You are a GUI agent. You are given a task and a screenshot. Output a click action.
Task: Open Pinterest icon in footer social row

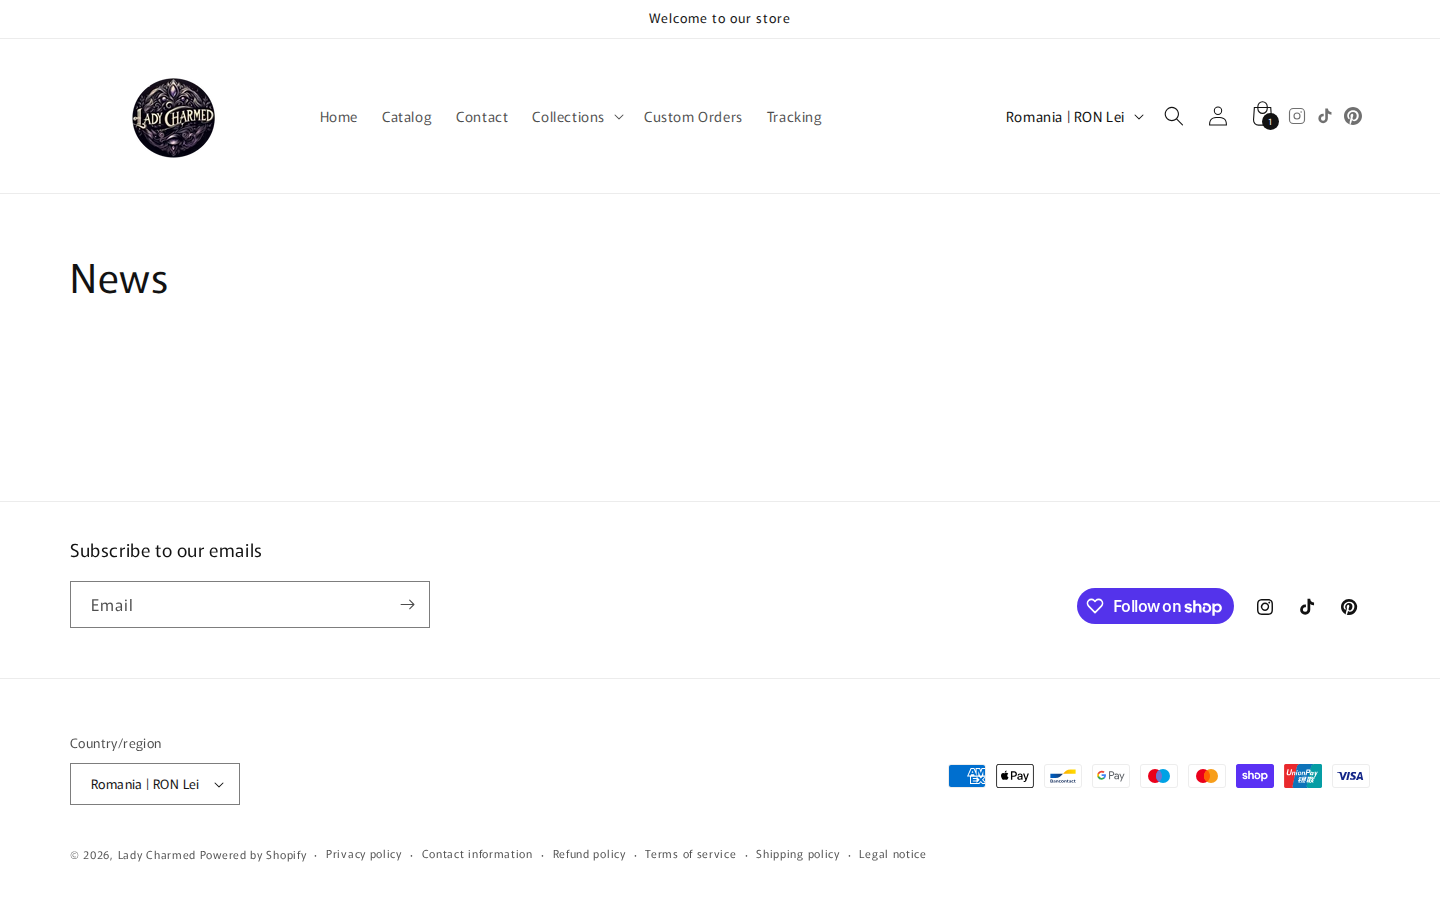point(1349,607)
